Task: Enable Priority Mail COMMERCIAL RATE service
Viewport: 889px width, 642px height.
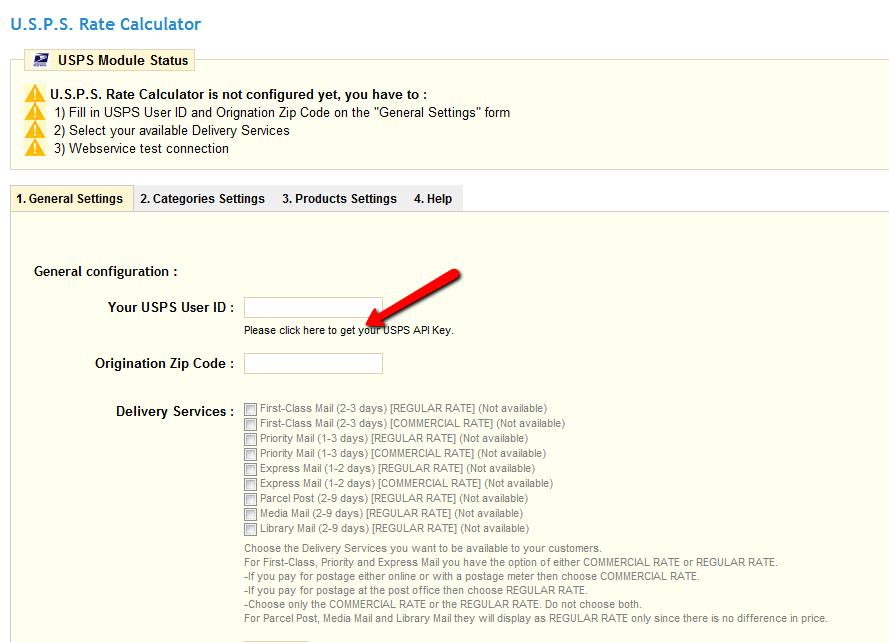Action: (250, 454)
